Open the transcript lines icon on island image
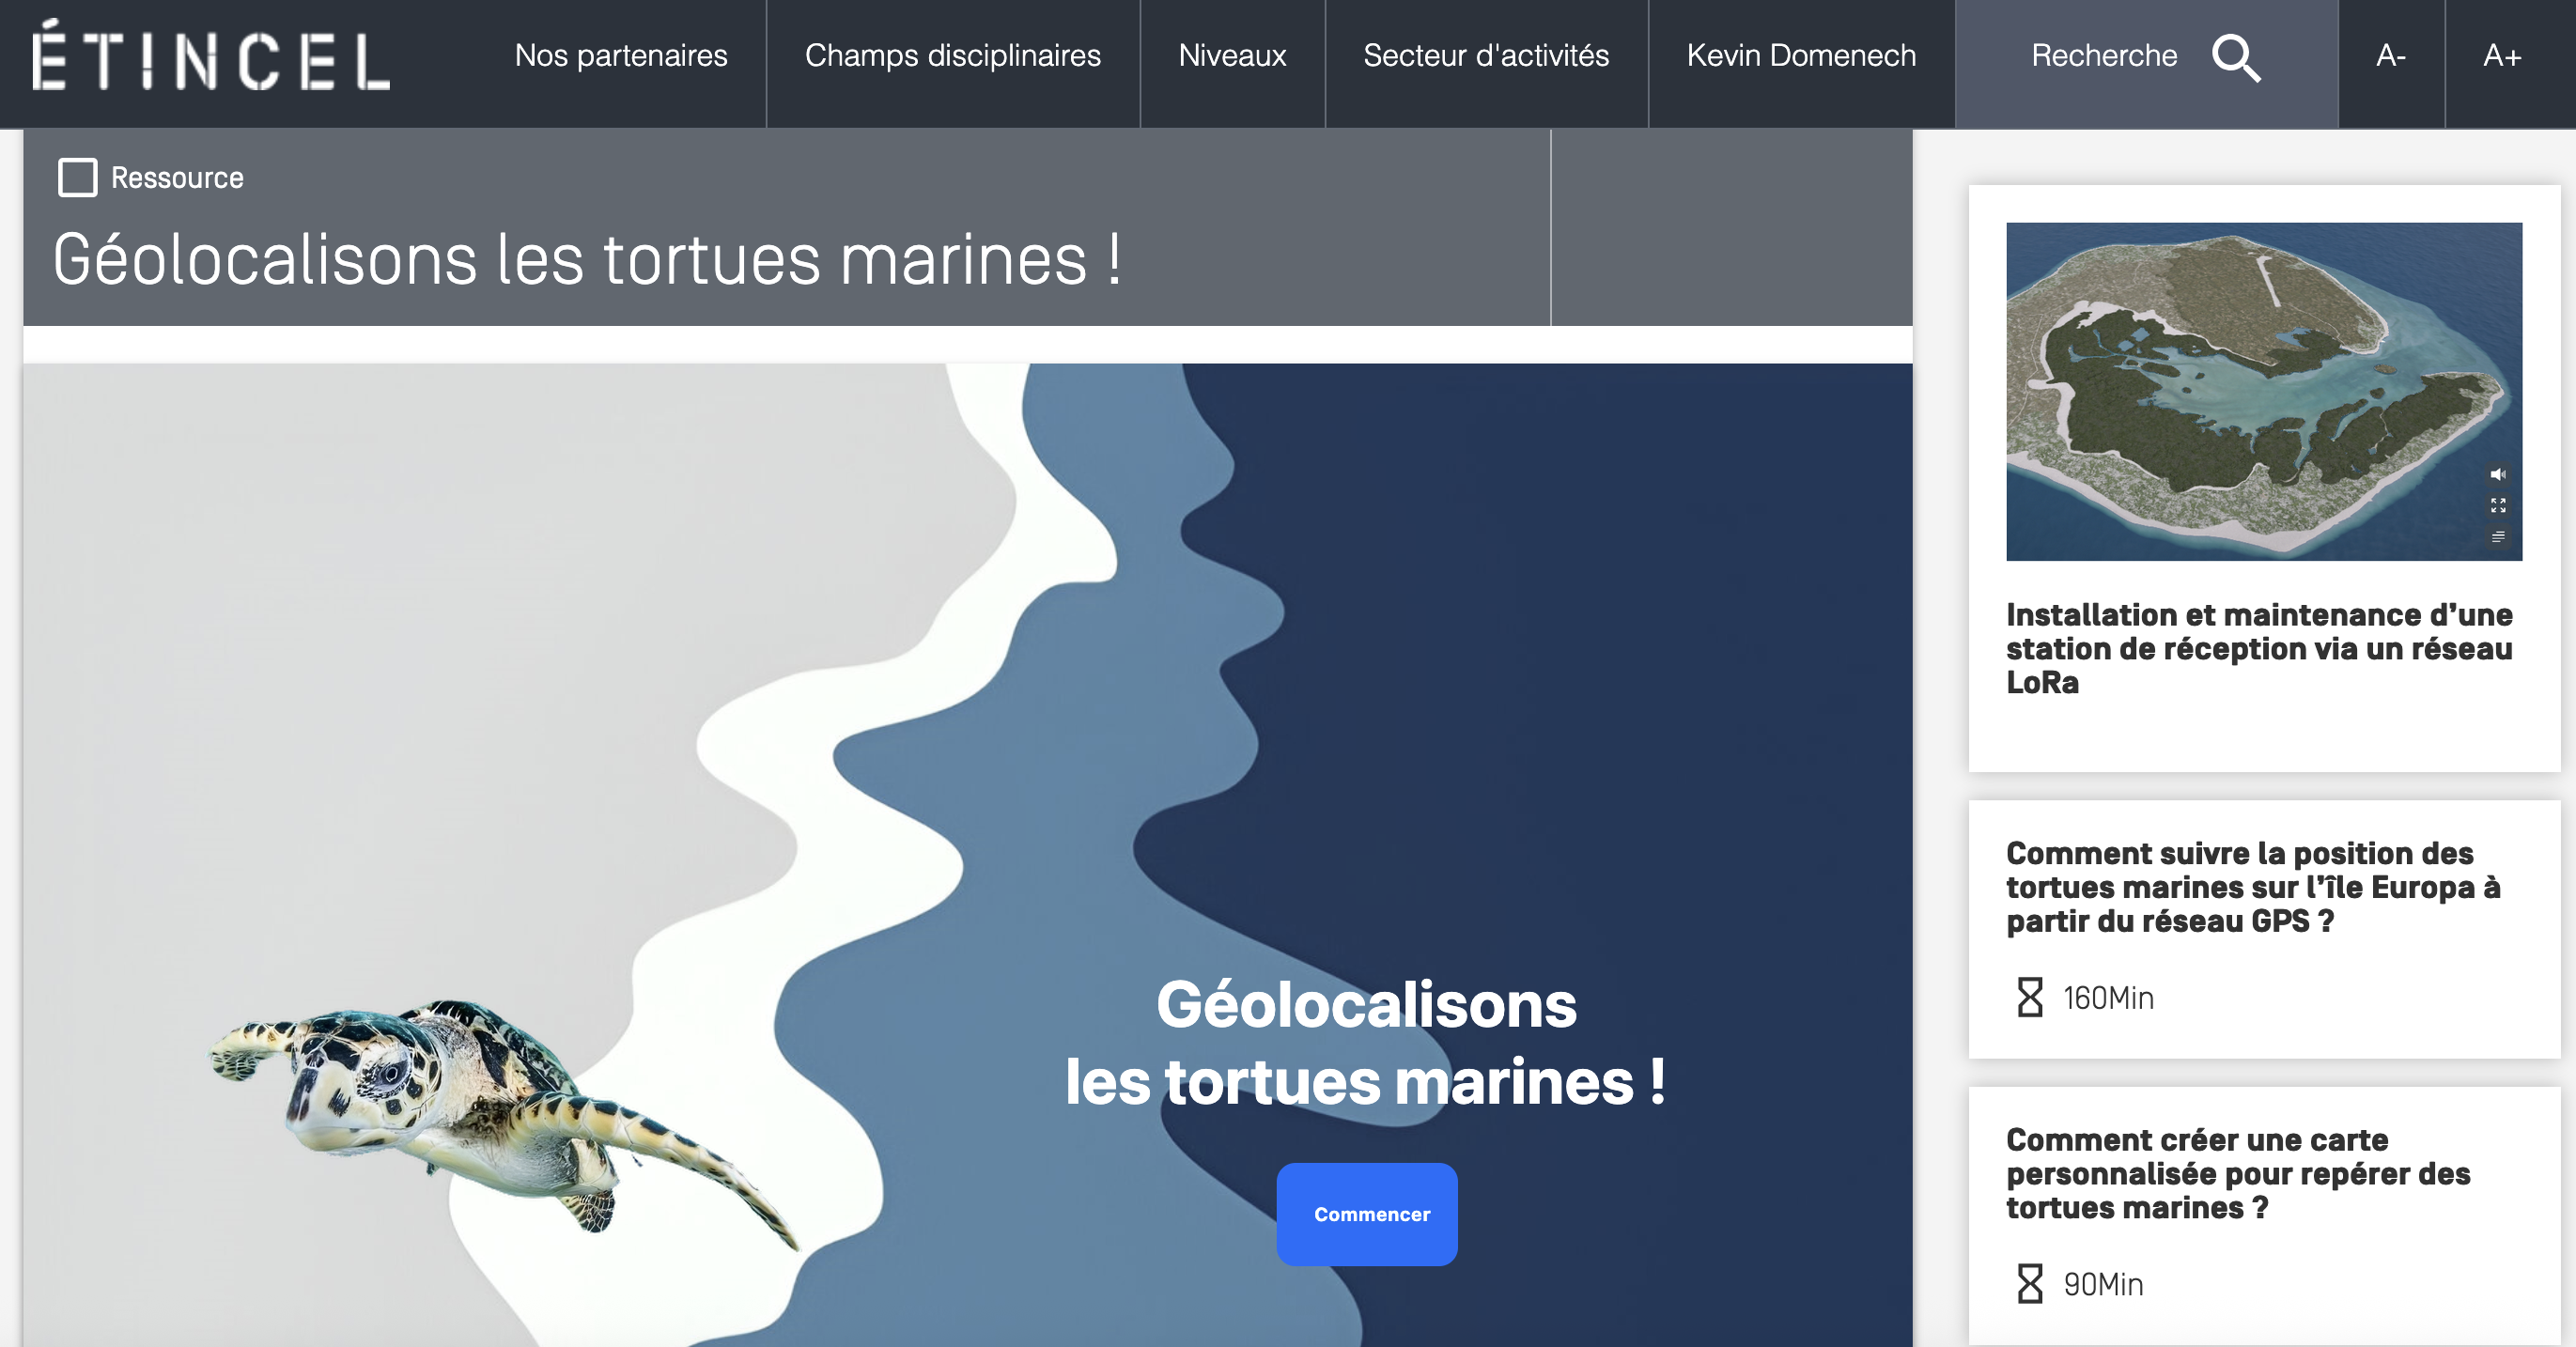Screen dimensions: 2576x1347 [x=2497, y=537]
